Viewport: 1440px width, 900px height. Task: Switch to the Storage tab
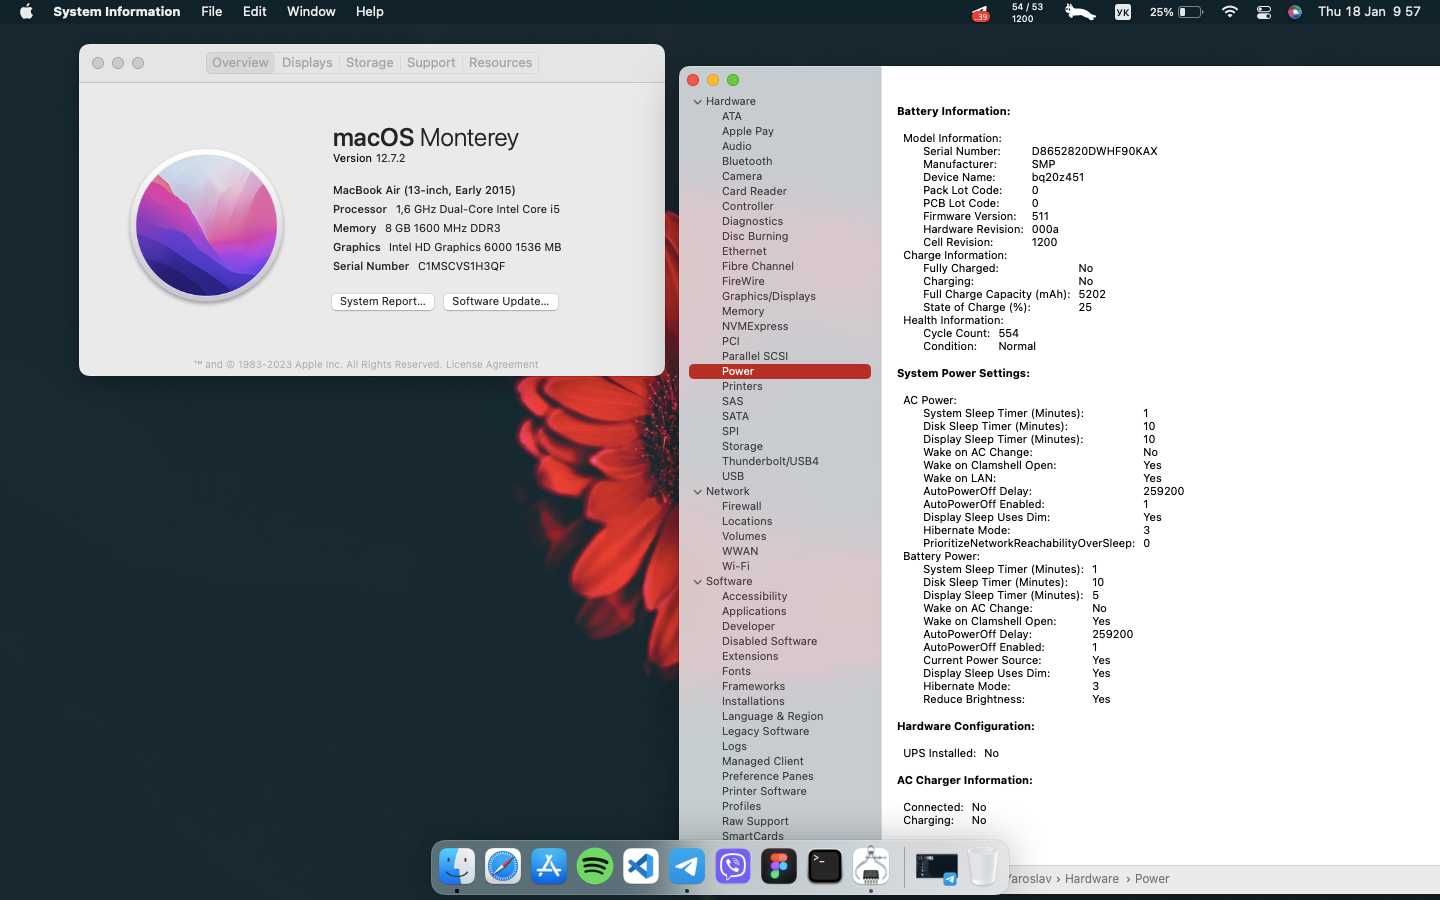click(369, 62)
